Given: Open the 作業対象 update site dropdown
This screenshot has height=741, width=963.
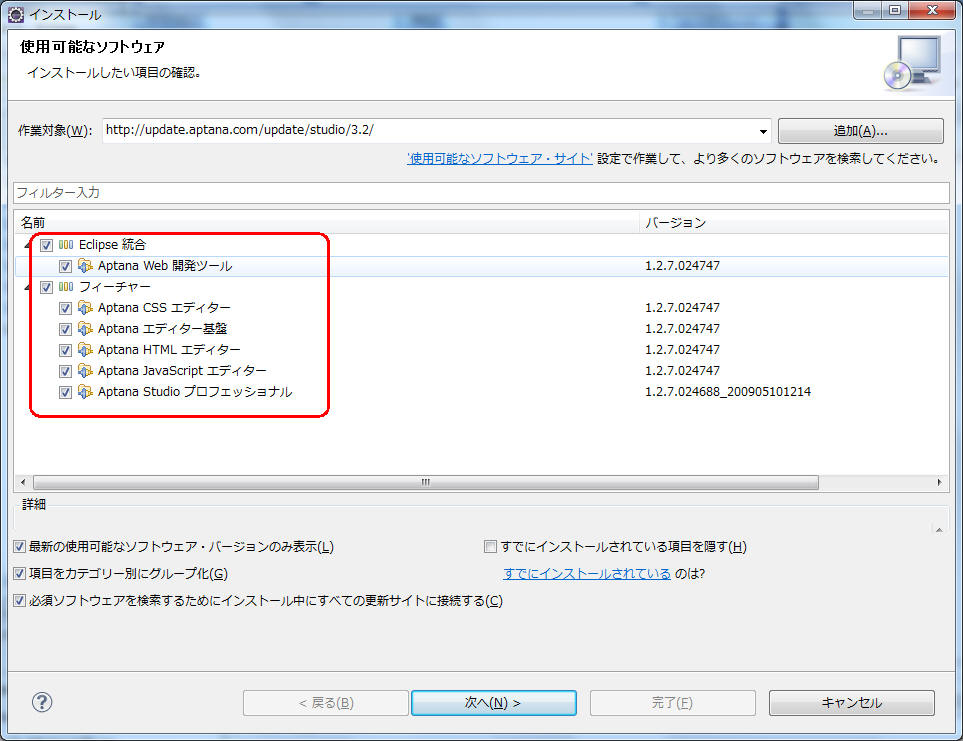Looking at the screenshot, I should pos(763,131).
